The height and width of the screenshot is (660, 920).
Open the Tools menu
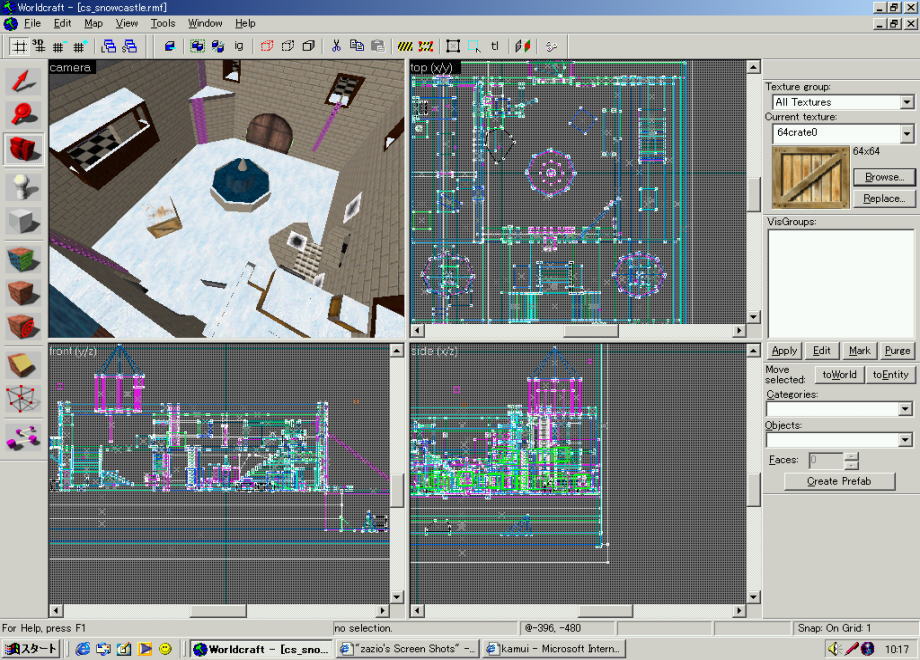click(x=162, y=23)
